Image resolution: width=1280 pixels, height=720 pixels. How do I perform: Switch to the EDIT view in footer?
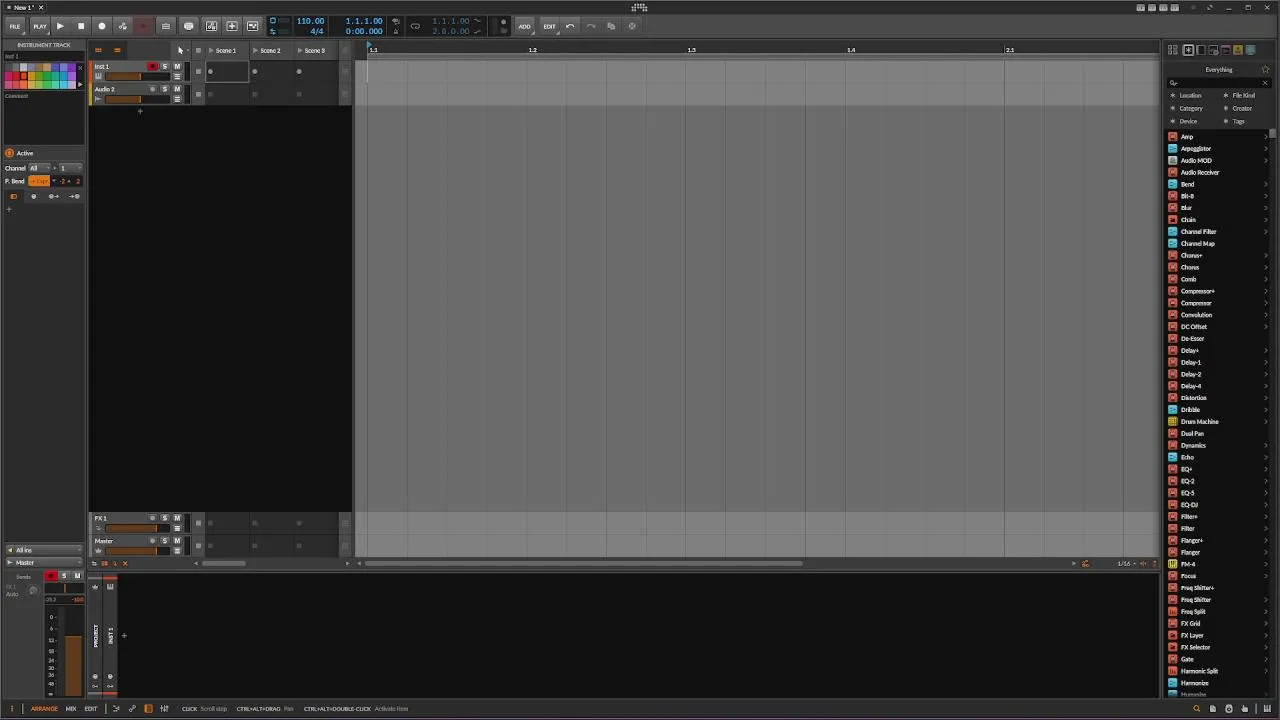[91, 708]
